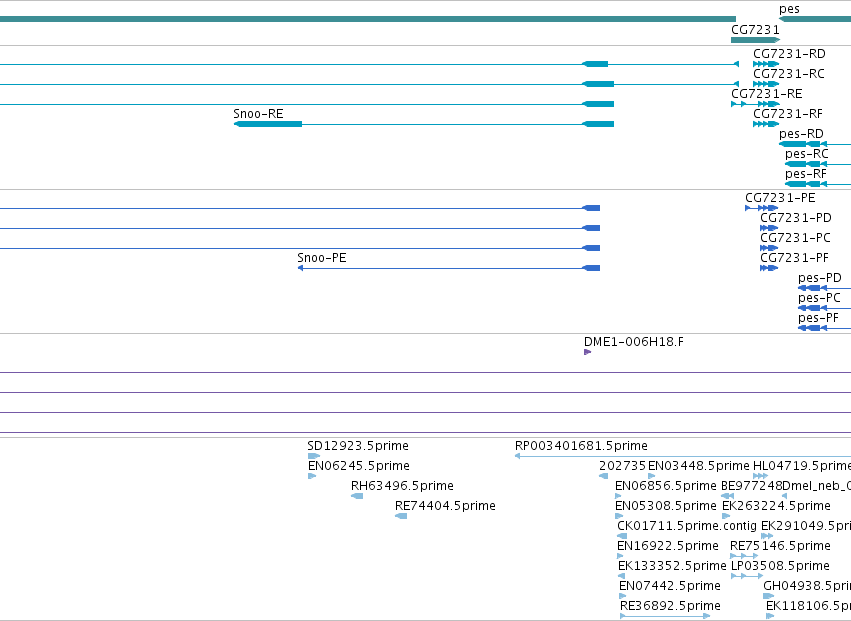
Task: Click the pes-RD transcript label
Action: (x=801, y=134)
